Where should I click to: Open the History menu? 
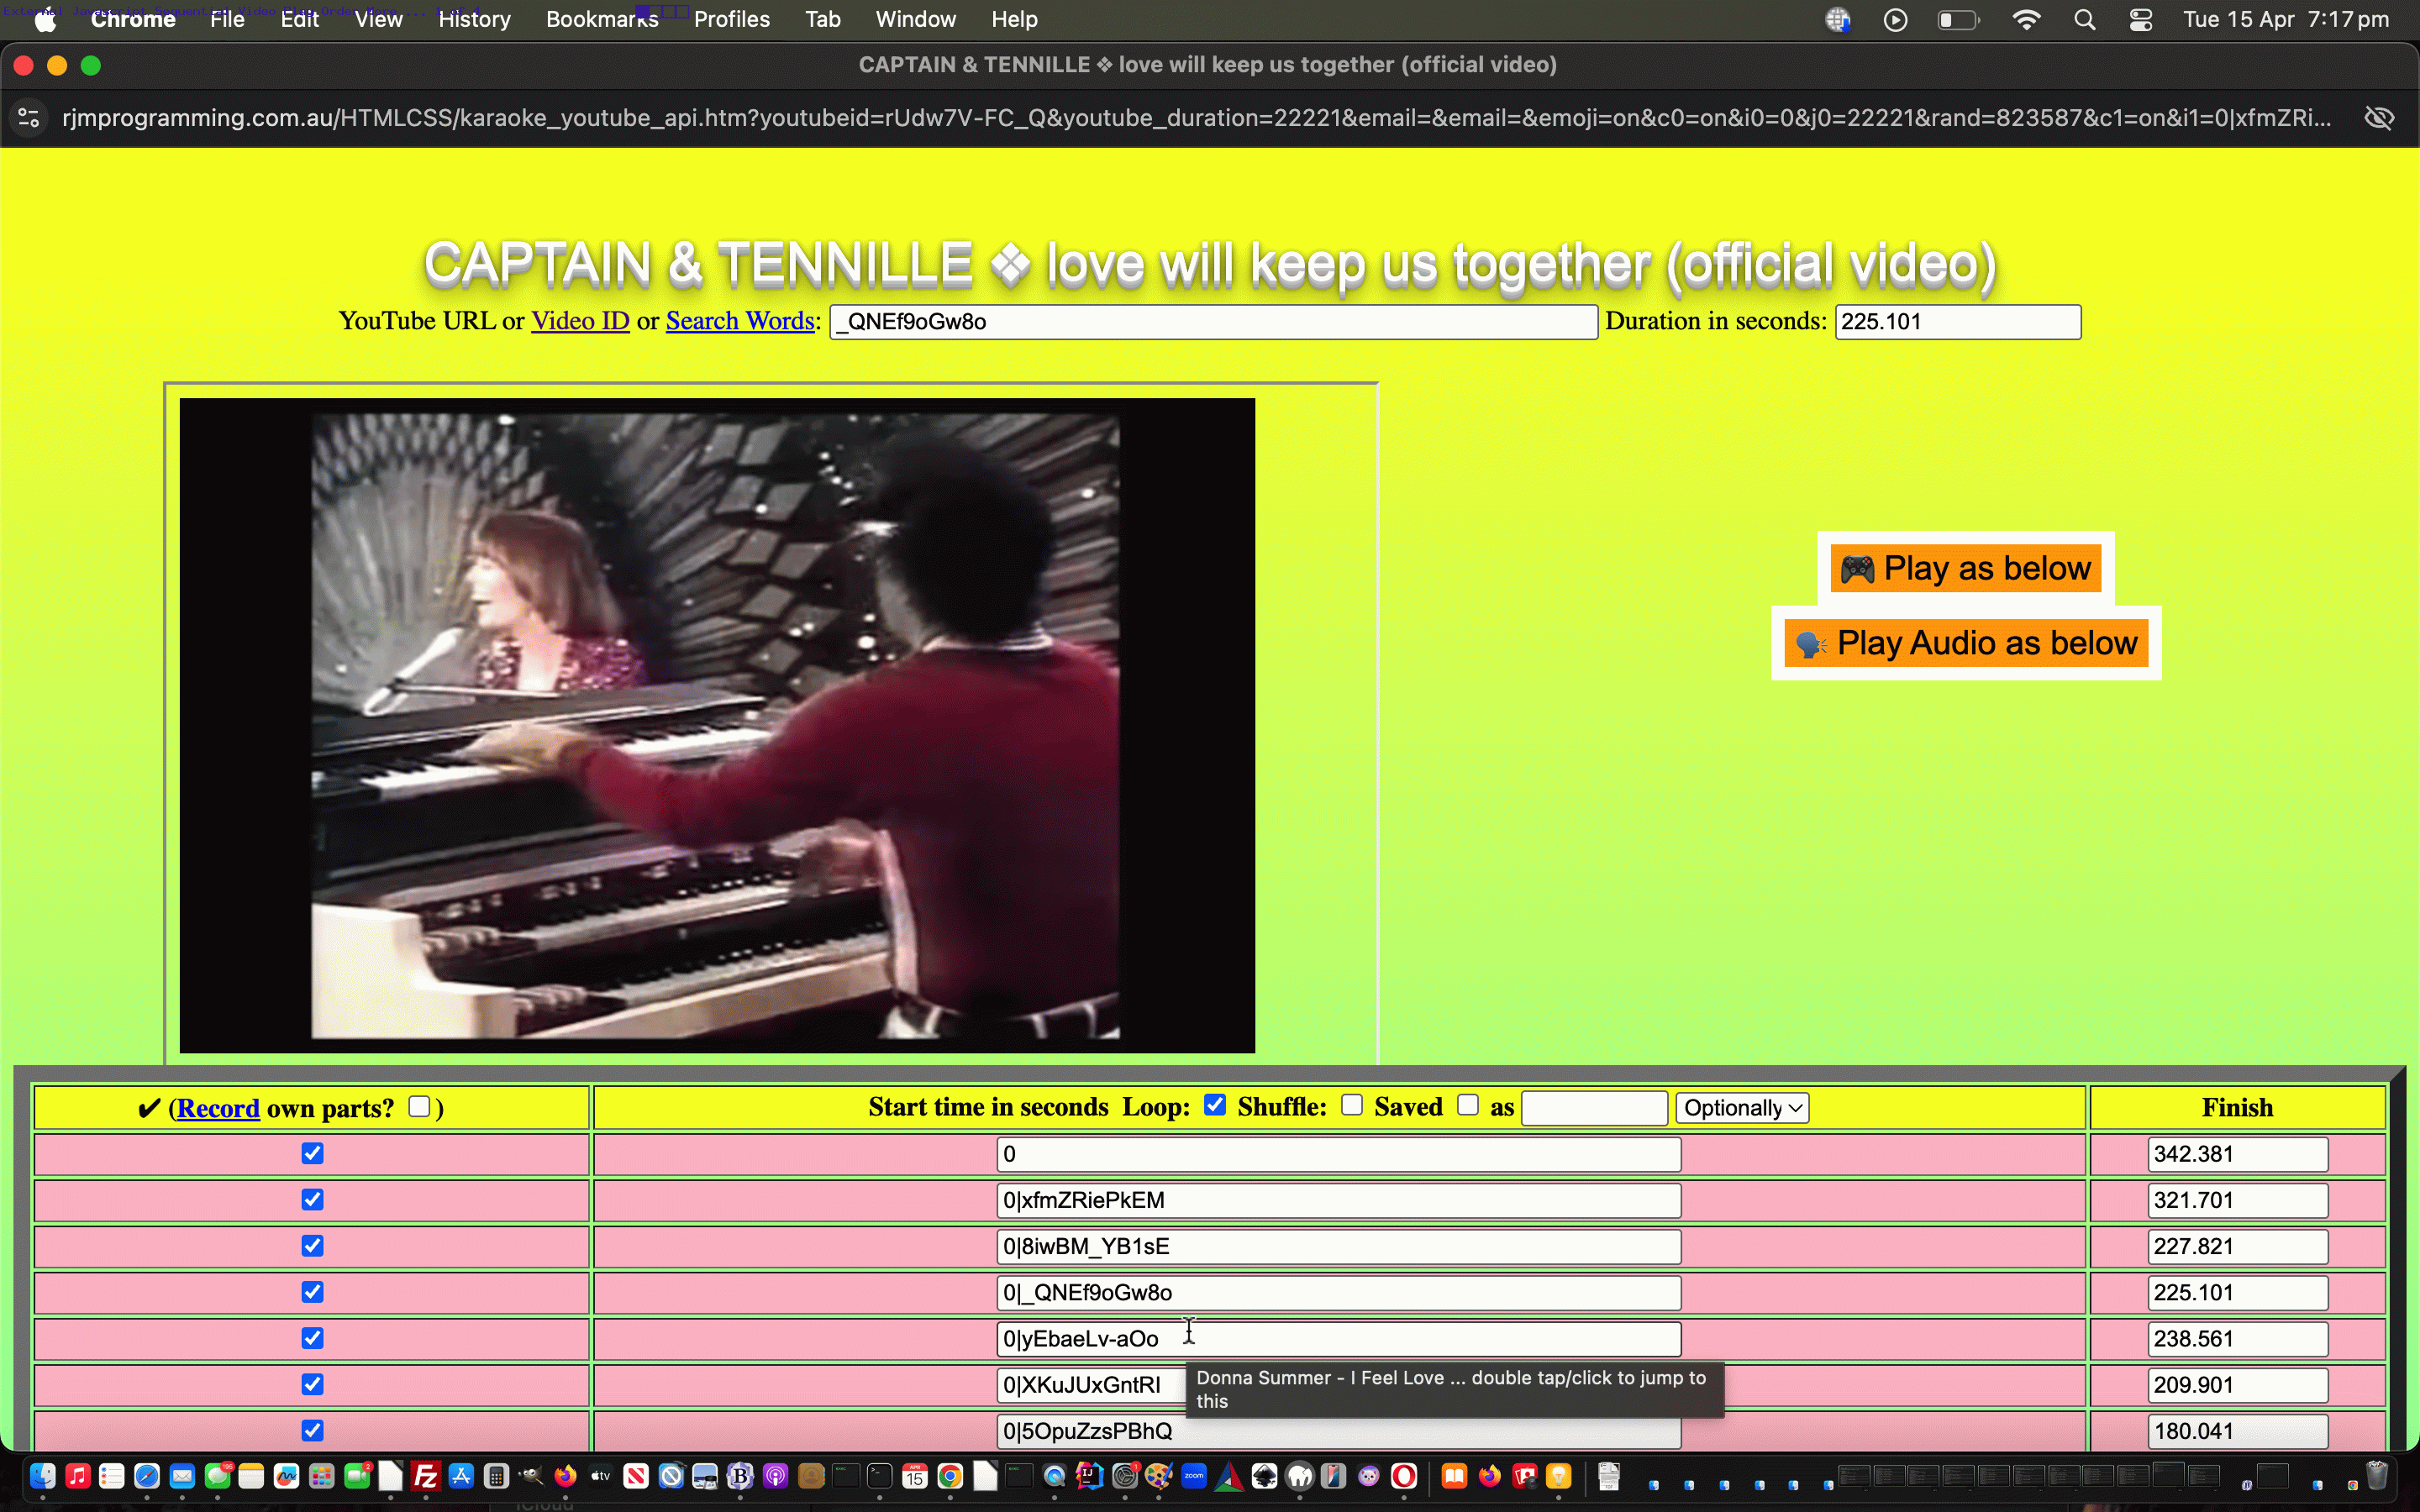474,20
